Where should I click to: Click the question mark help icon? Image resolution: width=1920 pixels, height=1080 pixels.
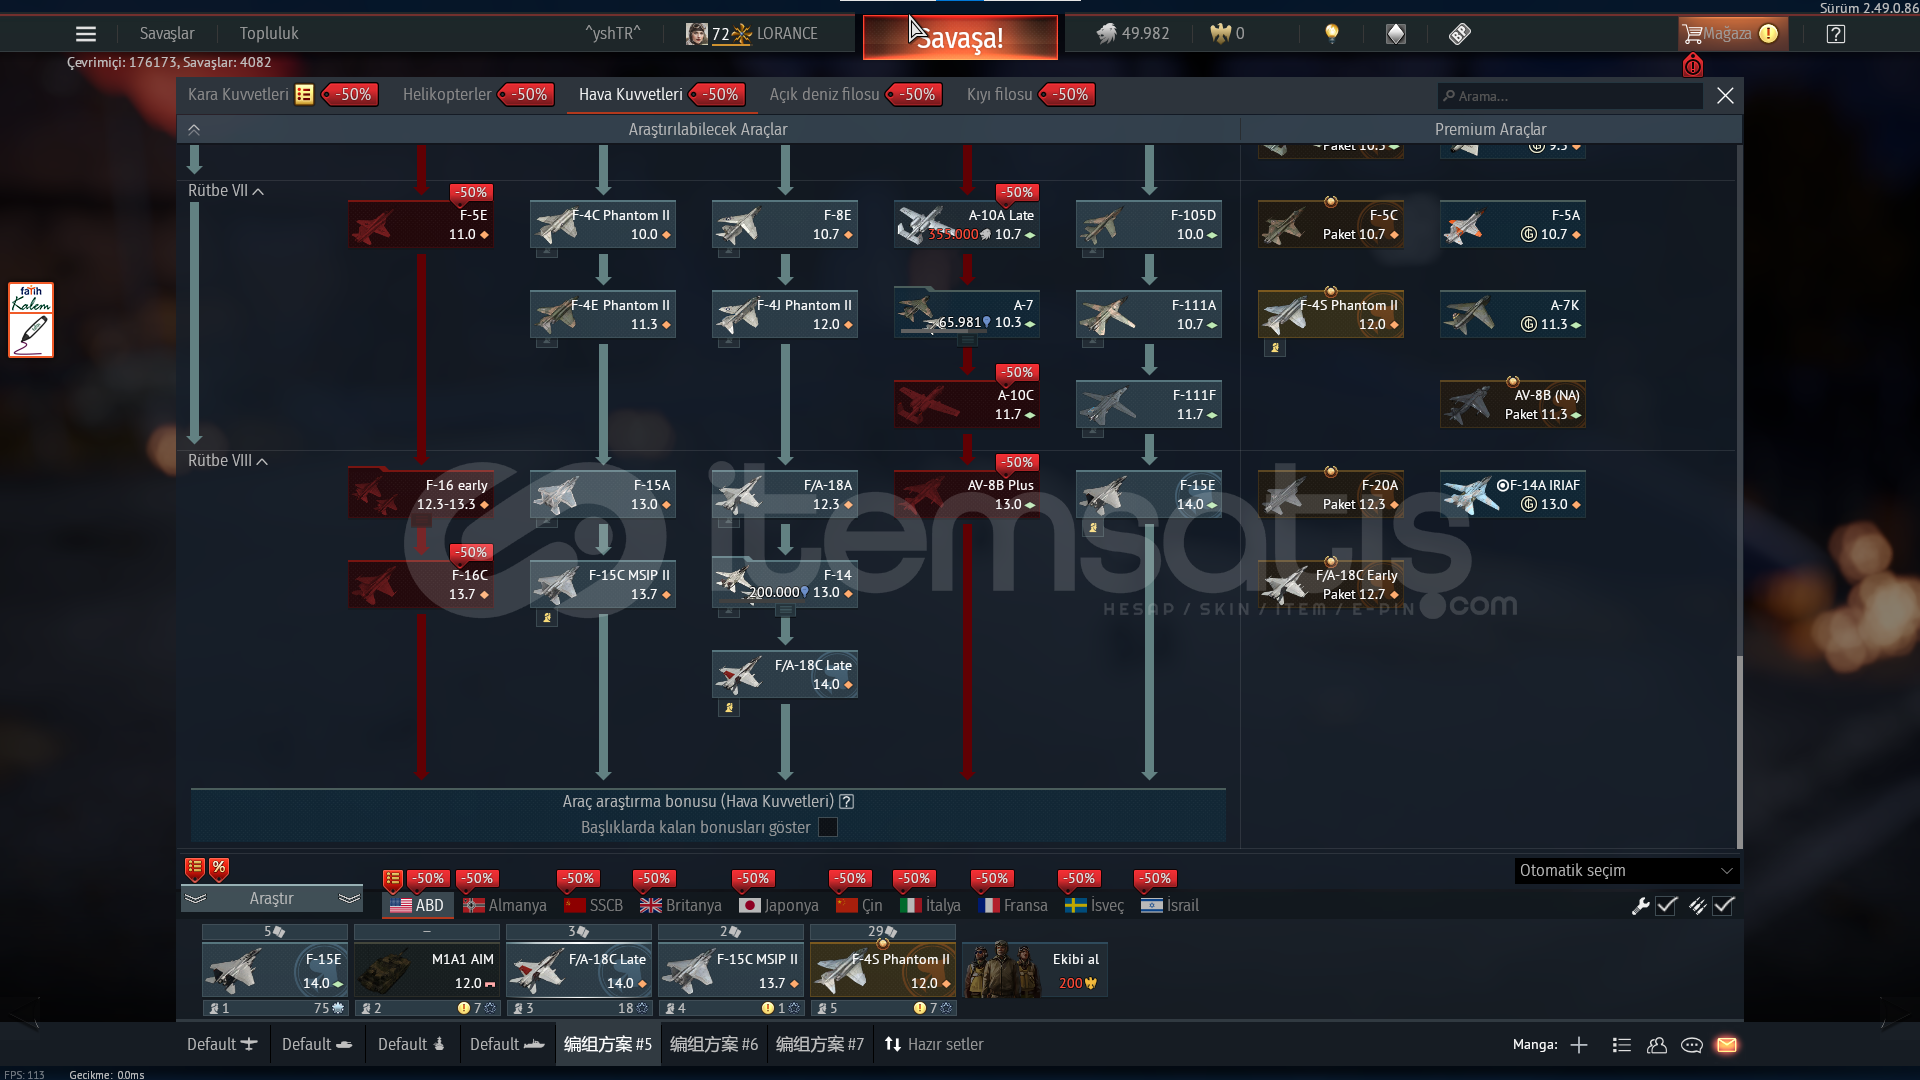1835,34
